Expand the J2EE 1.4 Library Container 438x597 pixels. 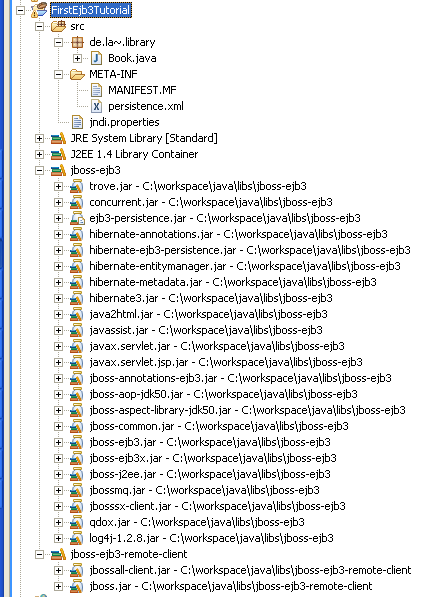(x=39, y=154)
